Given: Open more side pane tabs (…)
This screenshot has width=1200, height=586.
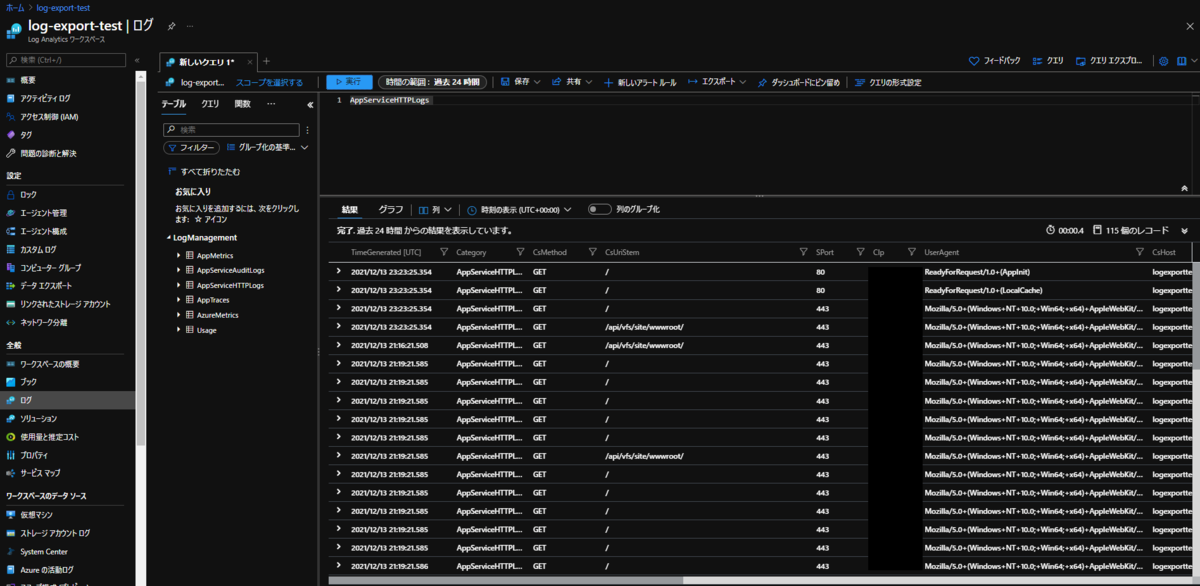Looking at the screenshot, I should [x=271, y=104].
